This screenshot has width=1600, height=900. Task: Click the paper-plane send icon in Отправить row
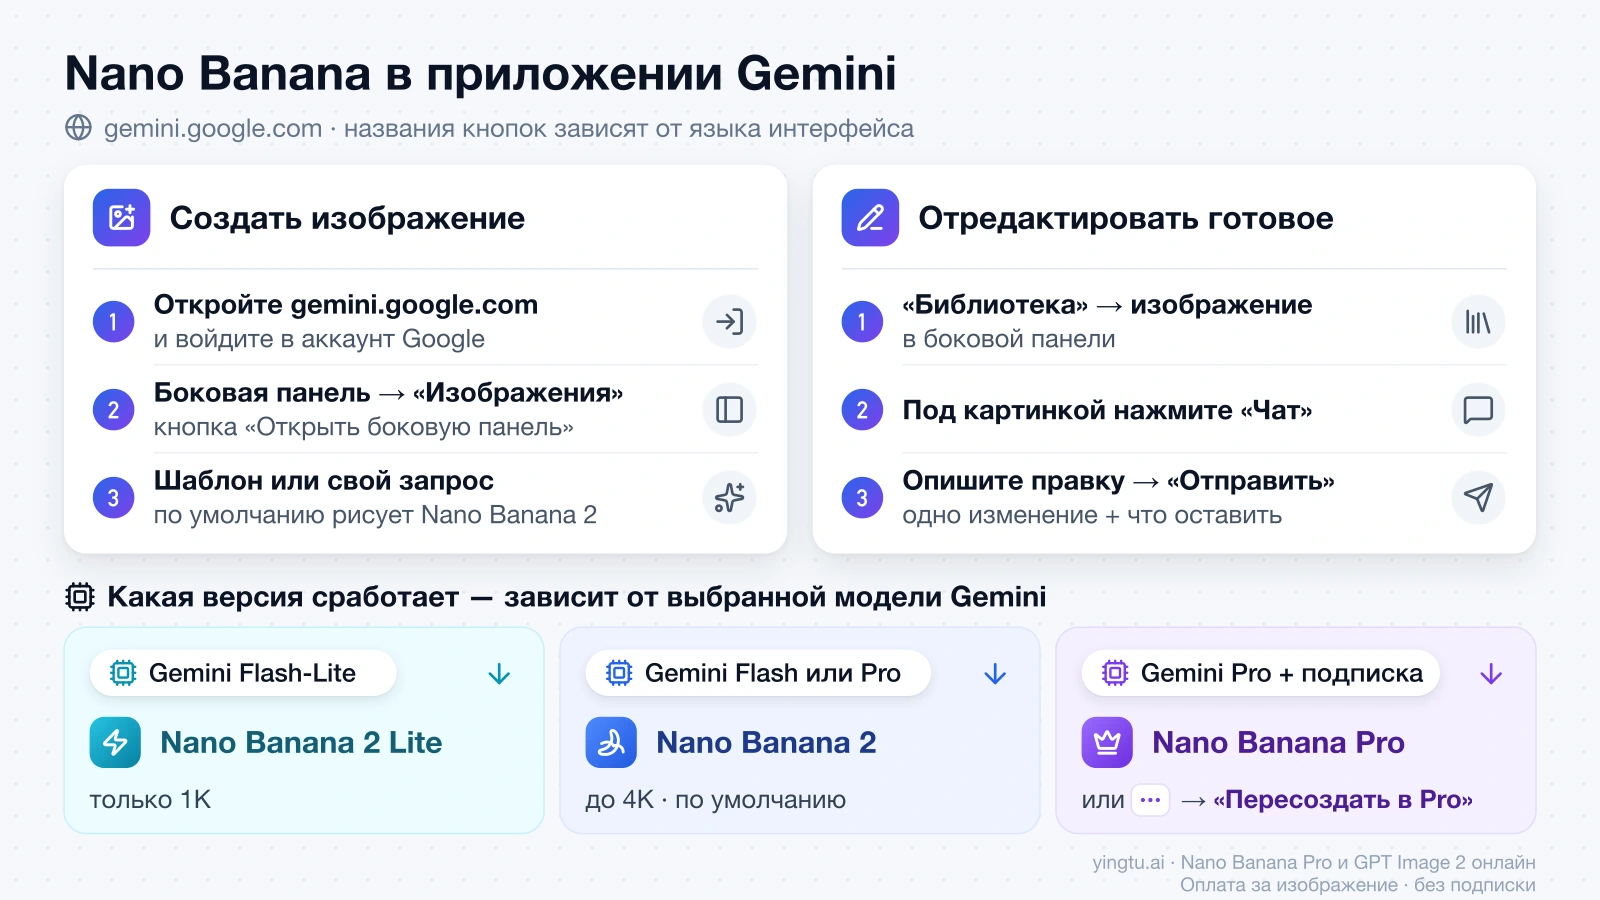(x=1478, y=498)
